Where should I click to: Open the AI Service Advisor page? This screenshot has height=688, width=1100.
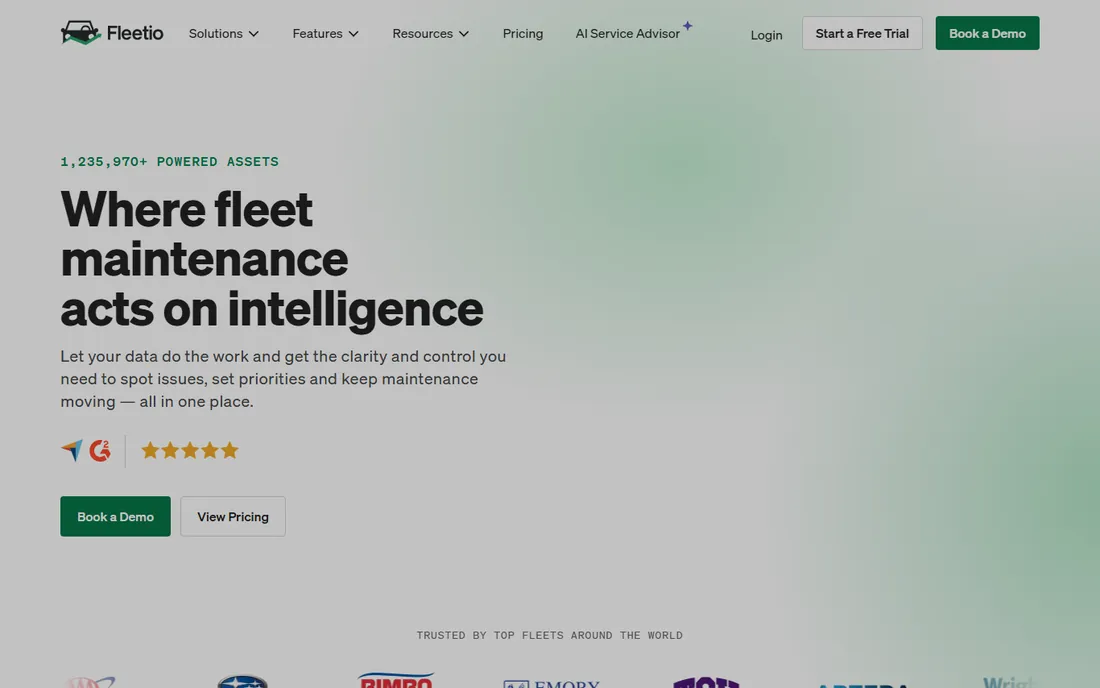(x=628, y=34)
